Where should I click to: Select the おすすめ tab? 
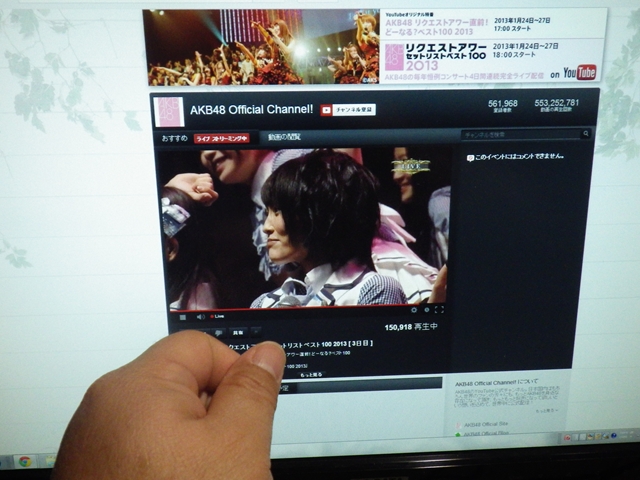[x=174, y=138]
